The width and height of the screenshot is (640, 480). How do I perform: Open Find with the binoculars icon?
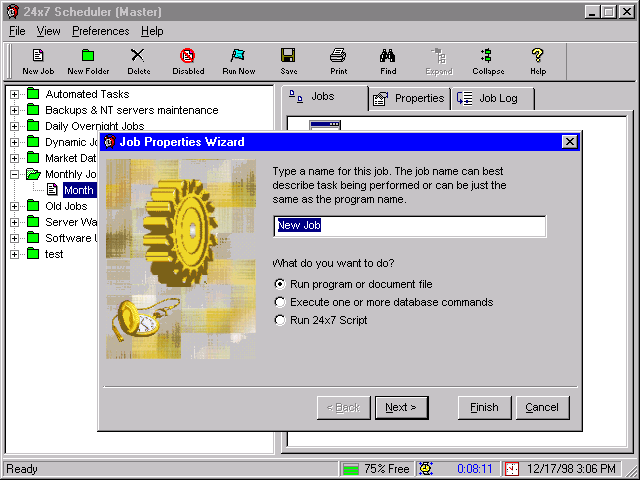[388, 56]
